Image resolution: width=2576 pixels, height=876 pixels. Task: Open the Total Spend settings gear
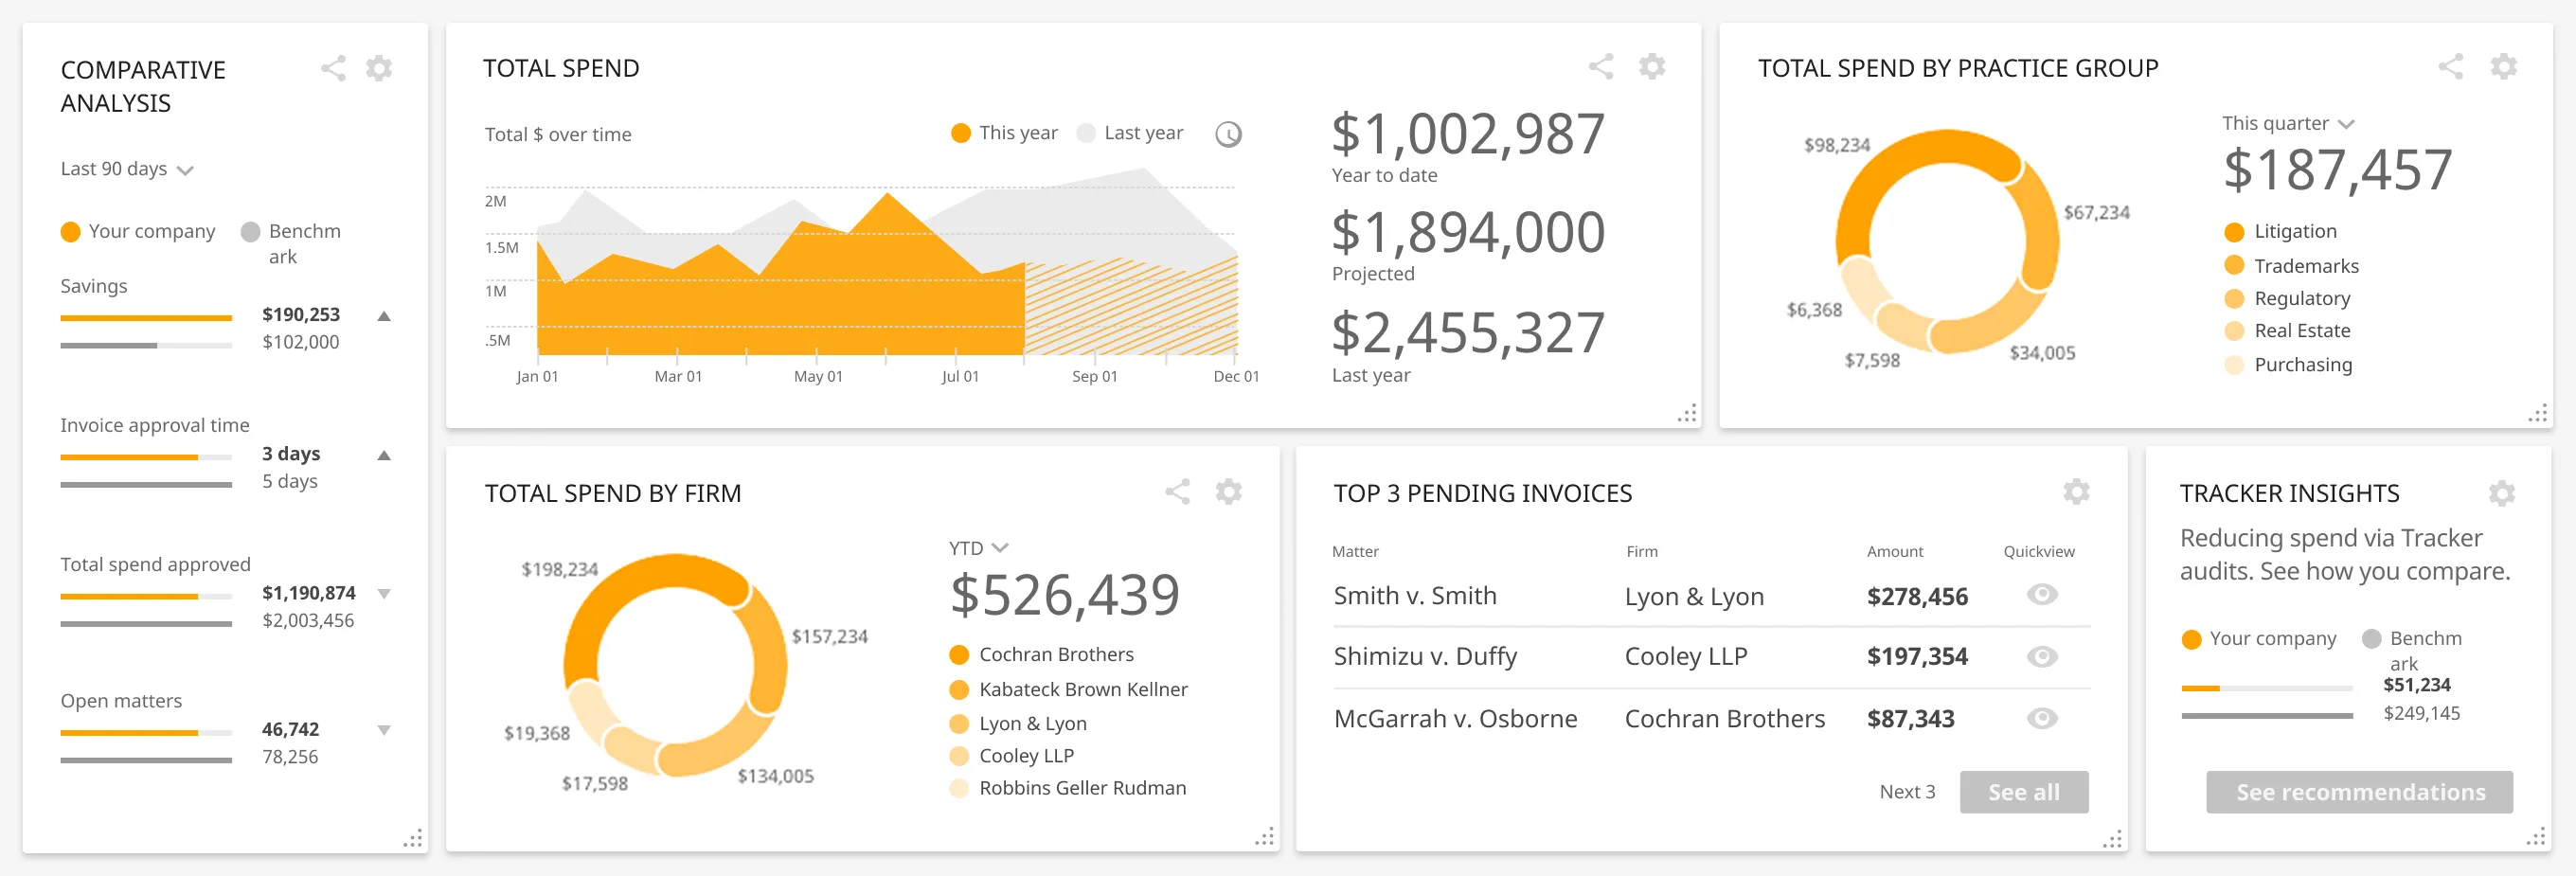(x=1650, y=67)
